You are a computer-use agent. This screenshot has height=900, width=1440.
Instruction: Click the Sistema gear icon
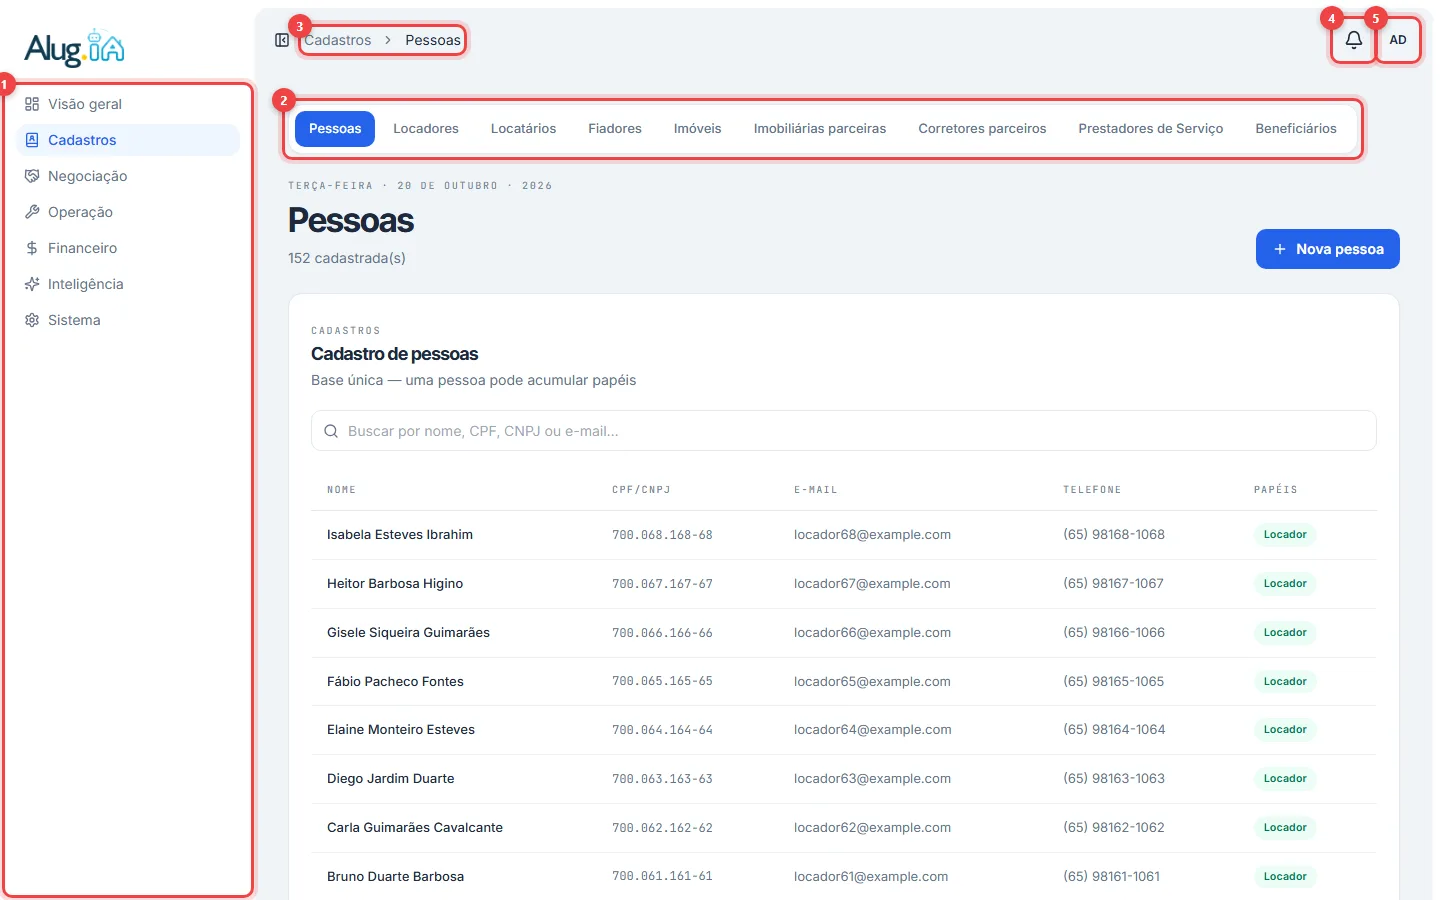(32, 320)
